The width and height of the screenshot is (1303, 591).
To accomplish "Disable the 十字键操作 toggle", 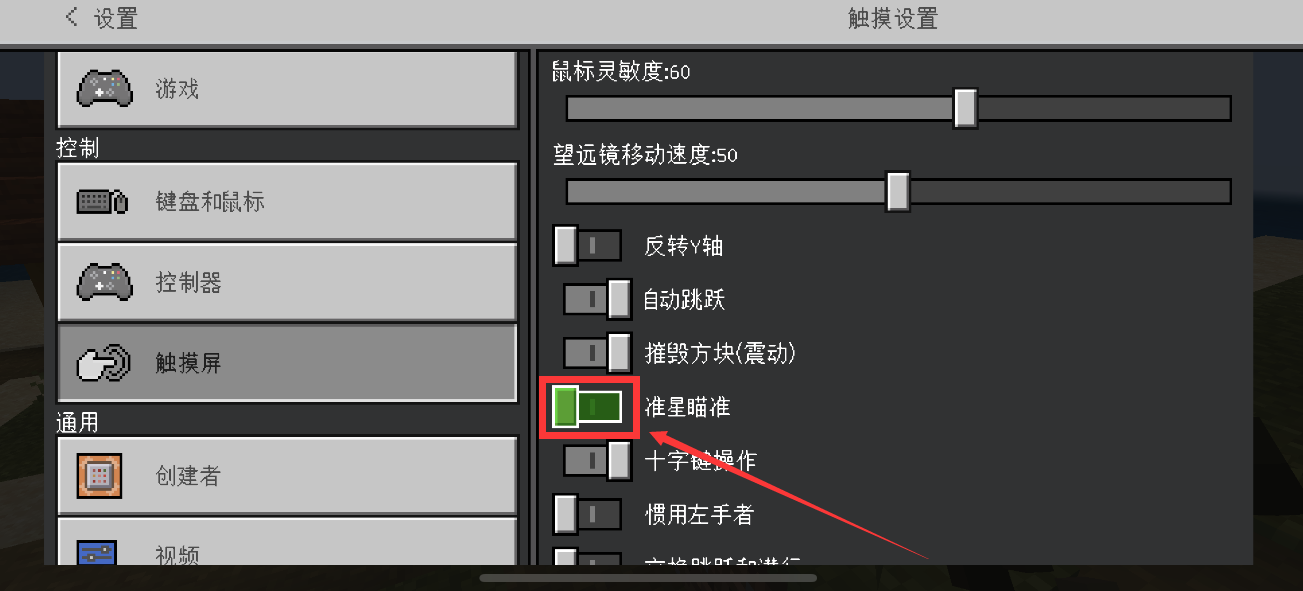I will point(597,460).
